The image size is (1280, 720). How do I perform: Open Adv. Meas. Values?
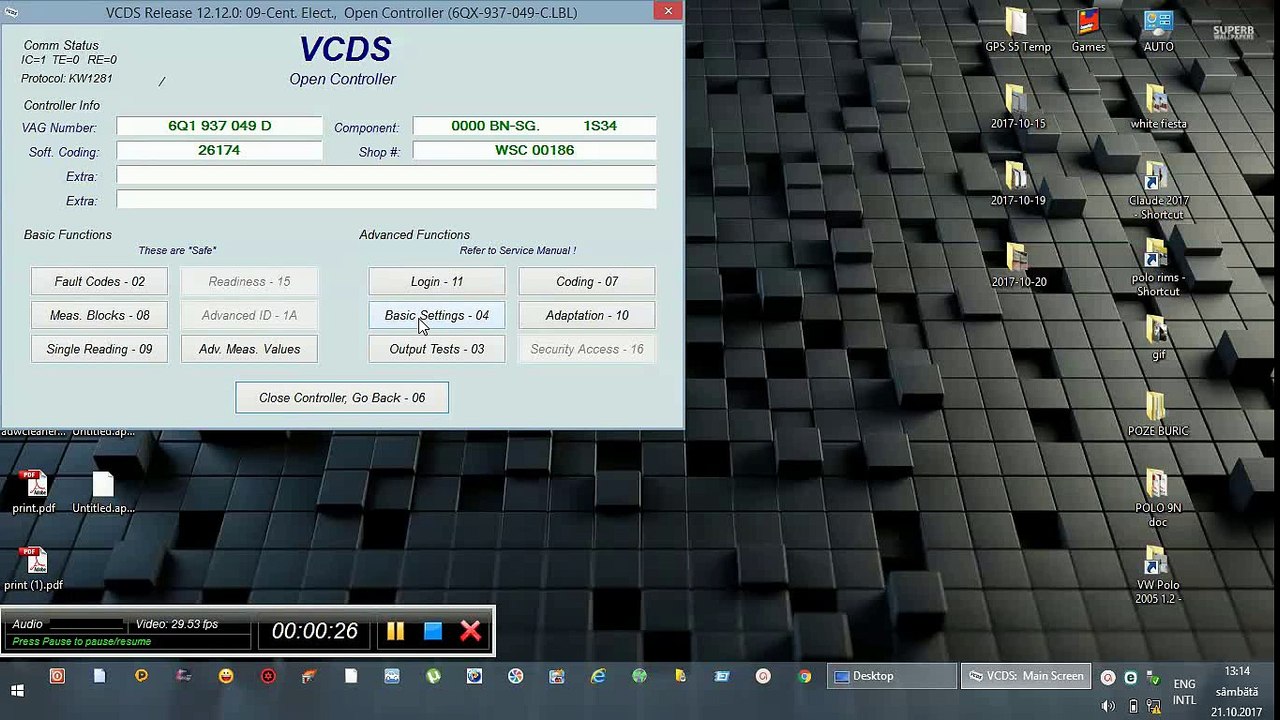[249, 350]
